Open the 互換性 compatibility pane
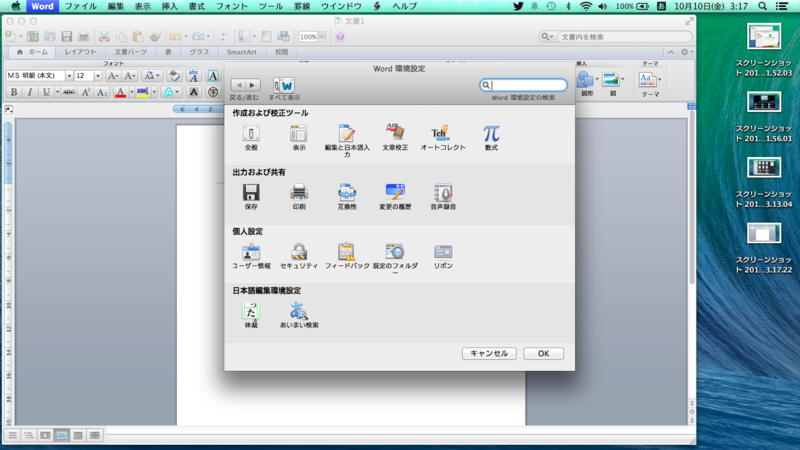800x450 pixels. coord(347,197)
